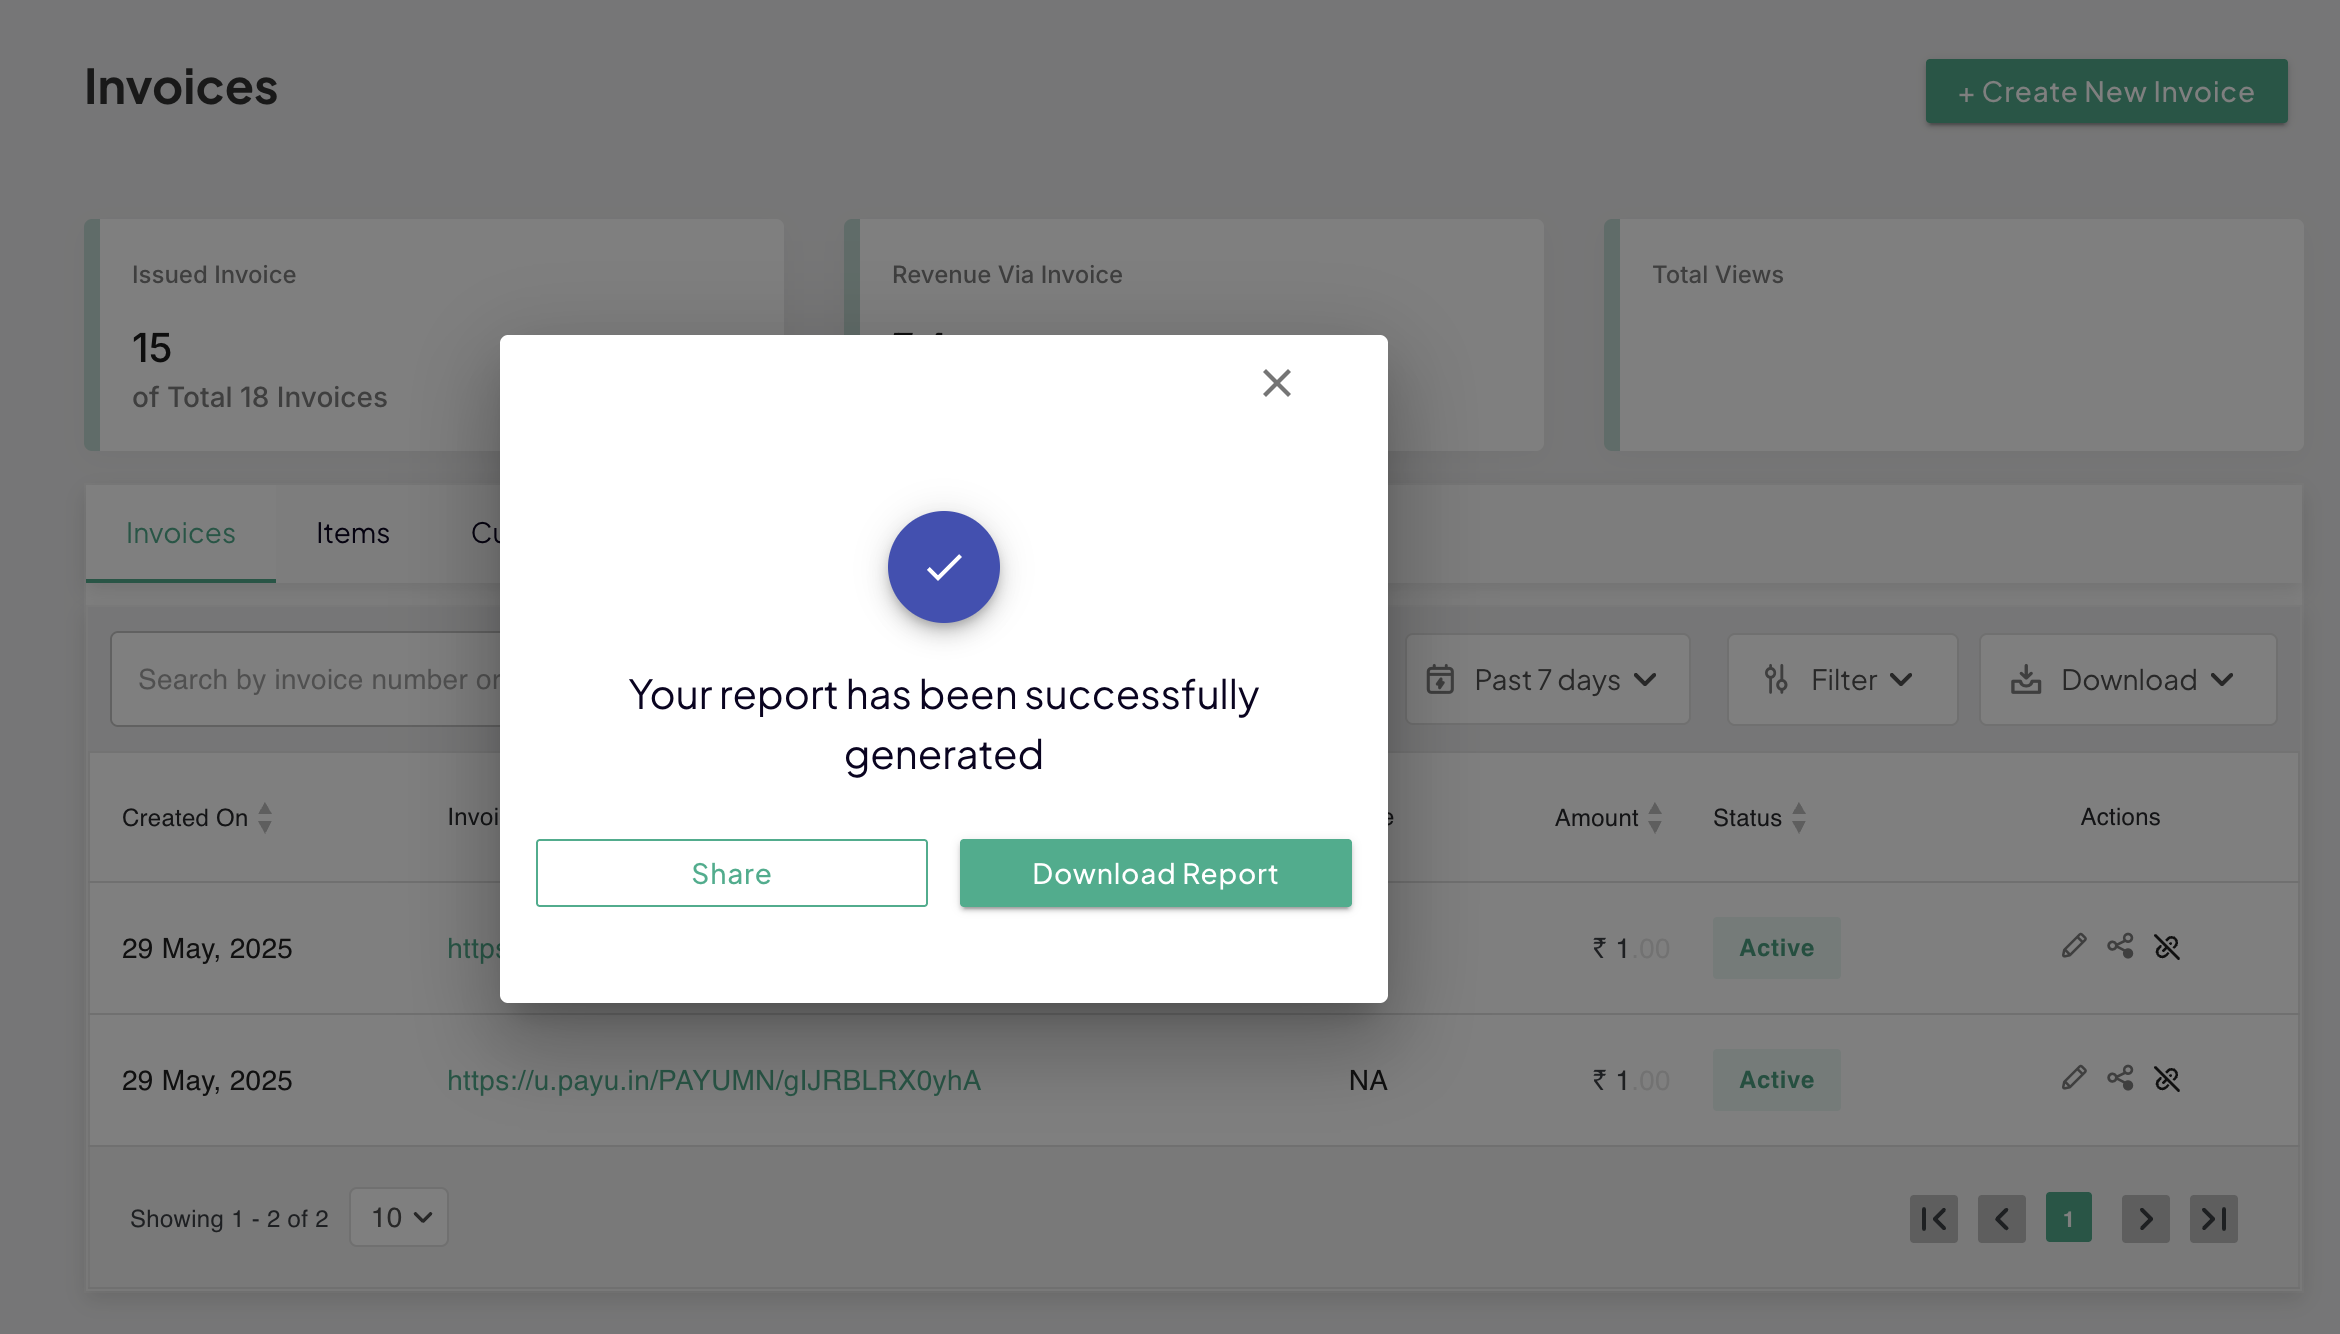Viewport: 2340px width, 1334px height.
Task: Go to first page pagination icon
Action: click(x=1933, y=1218)
